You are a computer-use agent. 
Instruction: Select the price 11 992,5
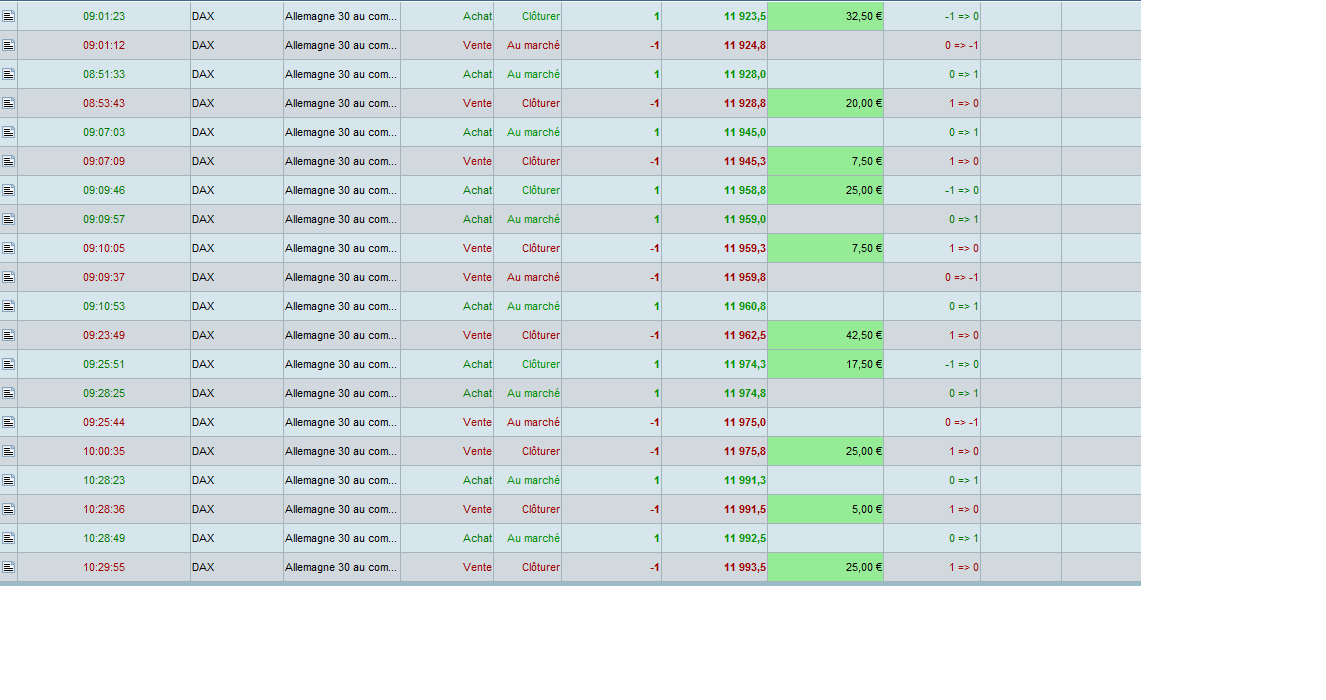745,538
